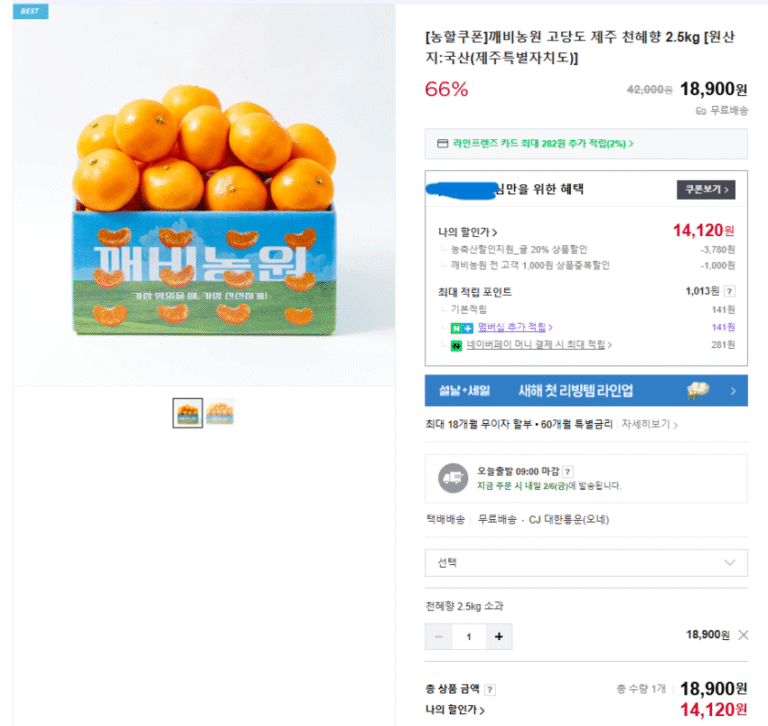Image resolution: width=768 pixels, height=726 pixels.
Task: Click the delivery truck icon
Action: (453, 478)
